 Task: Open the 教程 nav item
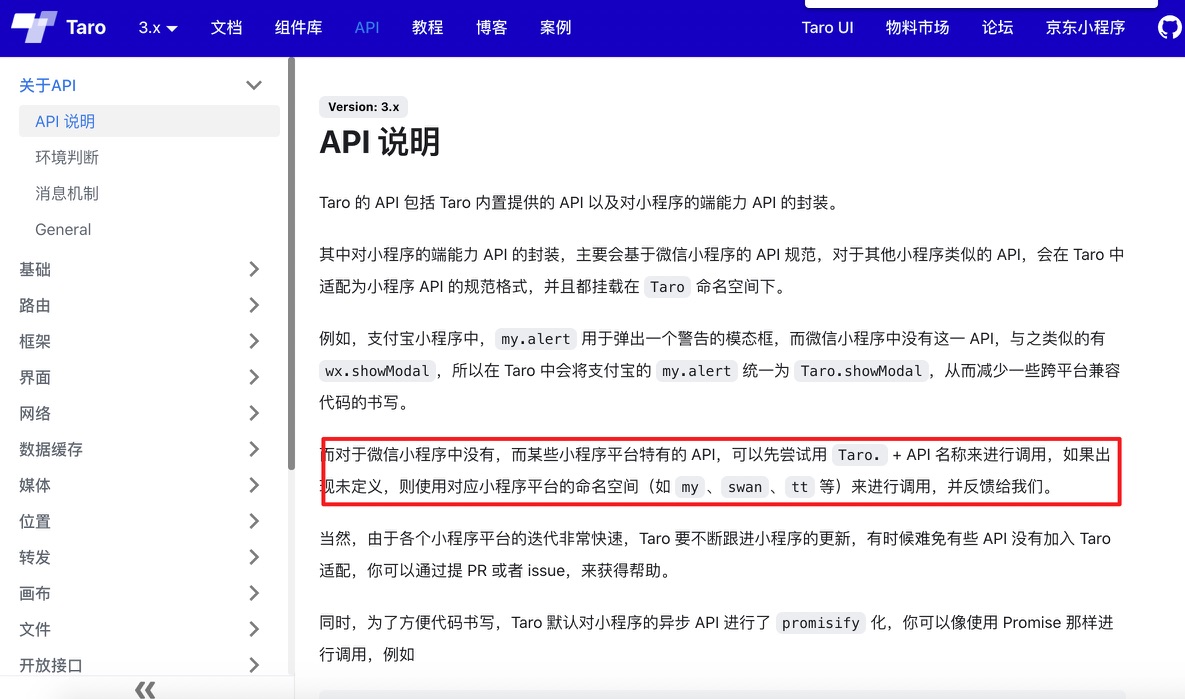click(427, 28)
